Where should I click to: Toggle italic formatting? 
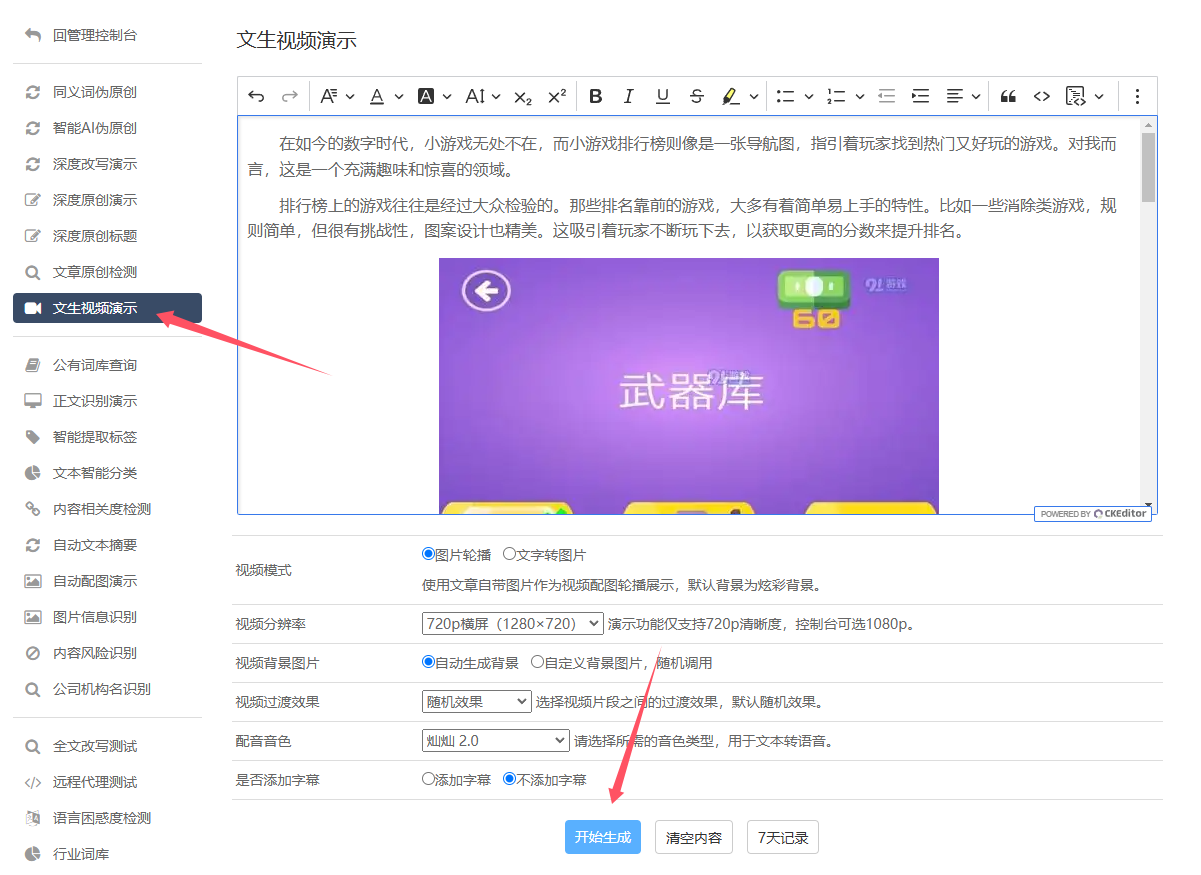click(628, 96)
